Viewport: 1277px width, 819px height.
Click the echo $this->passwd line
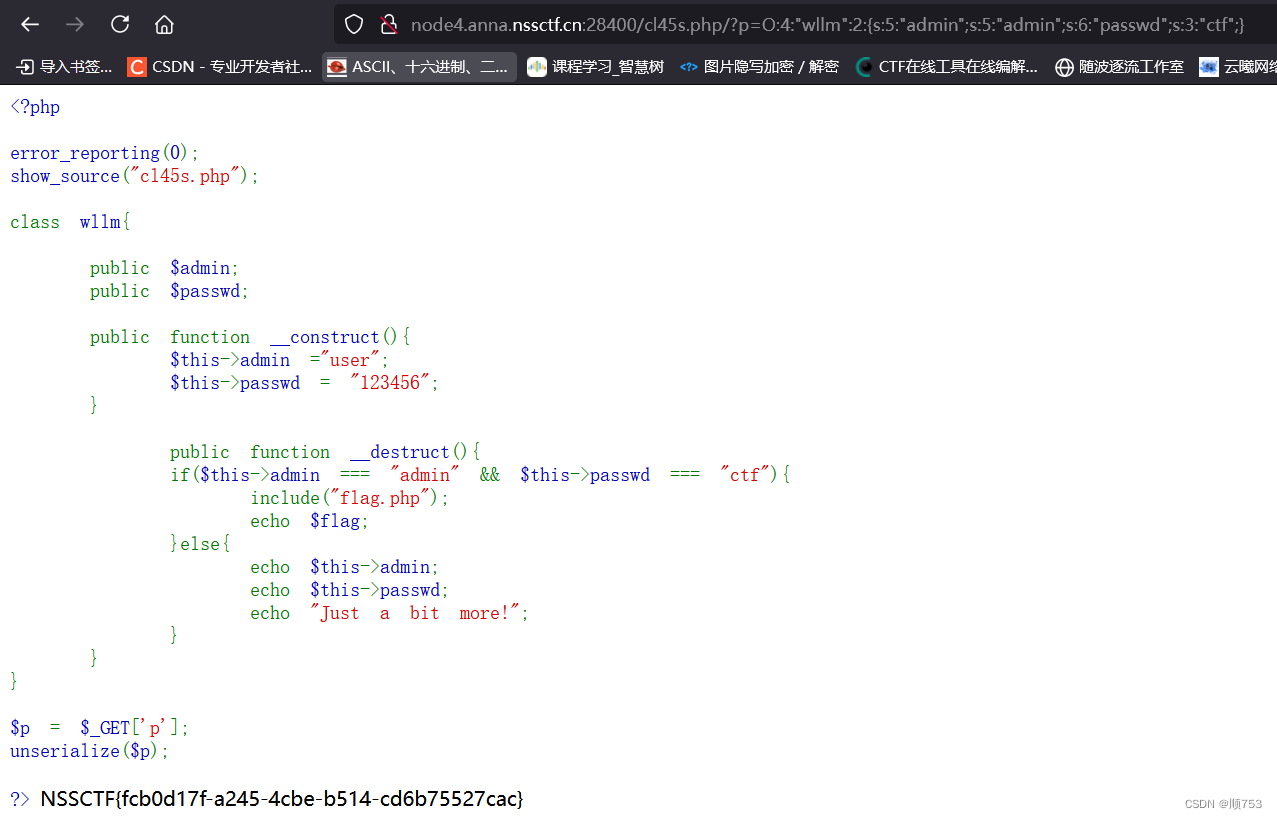point(349,590)
